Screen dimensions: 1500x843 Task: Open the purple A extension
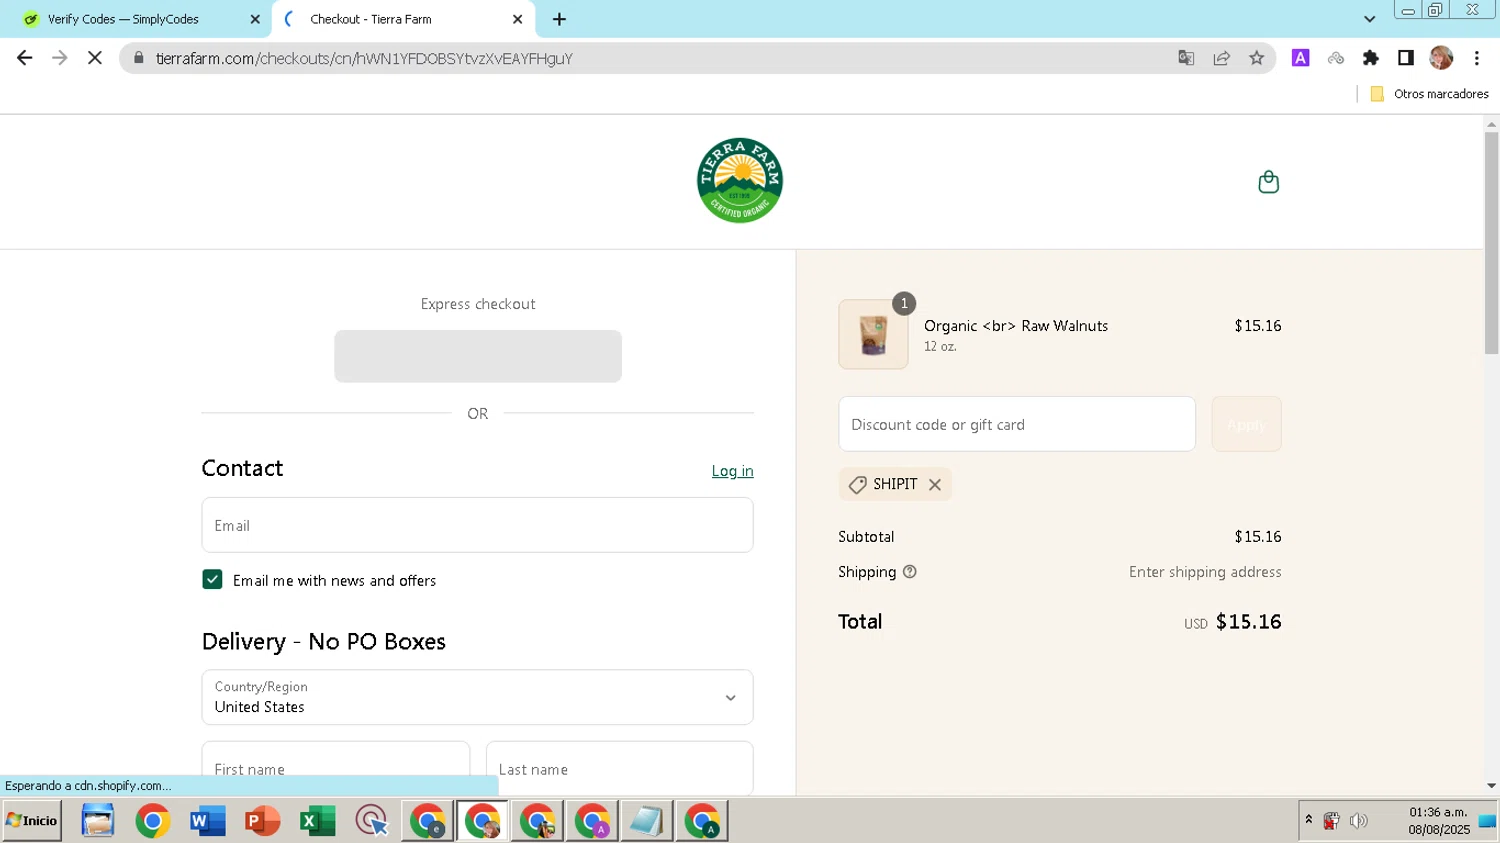(x=1300, y=58)
